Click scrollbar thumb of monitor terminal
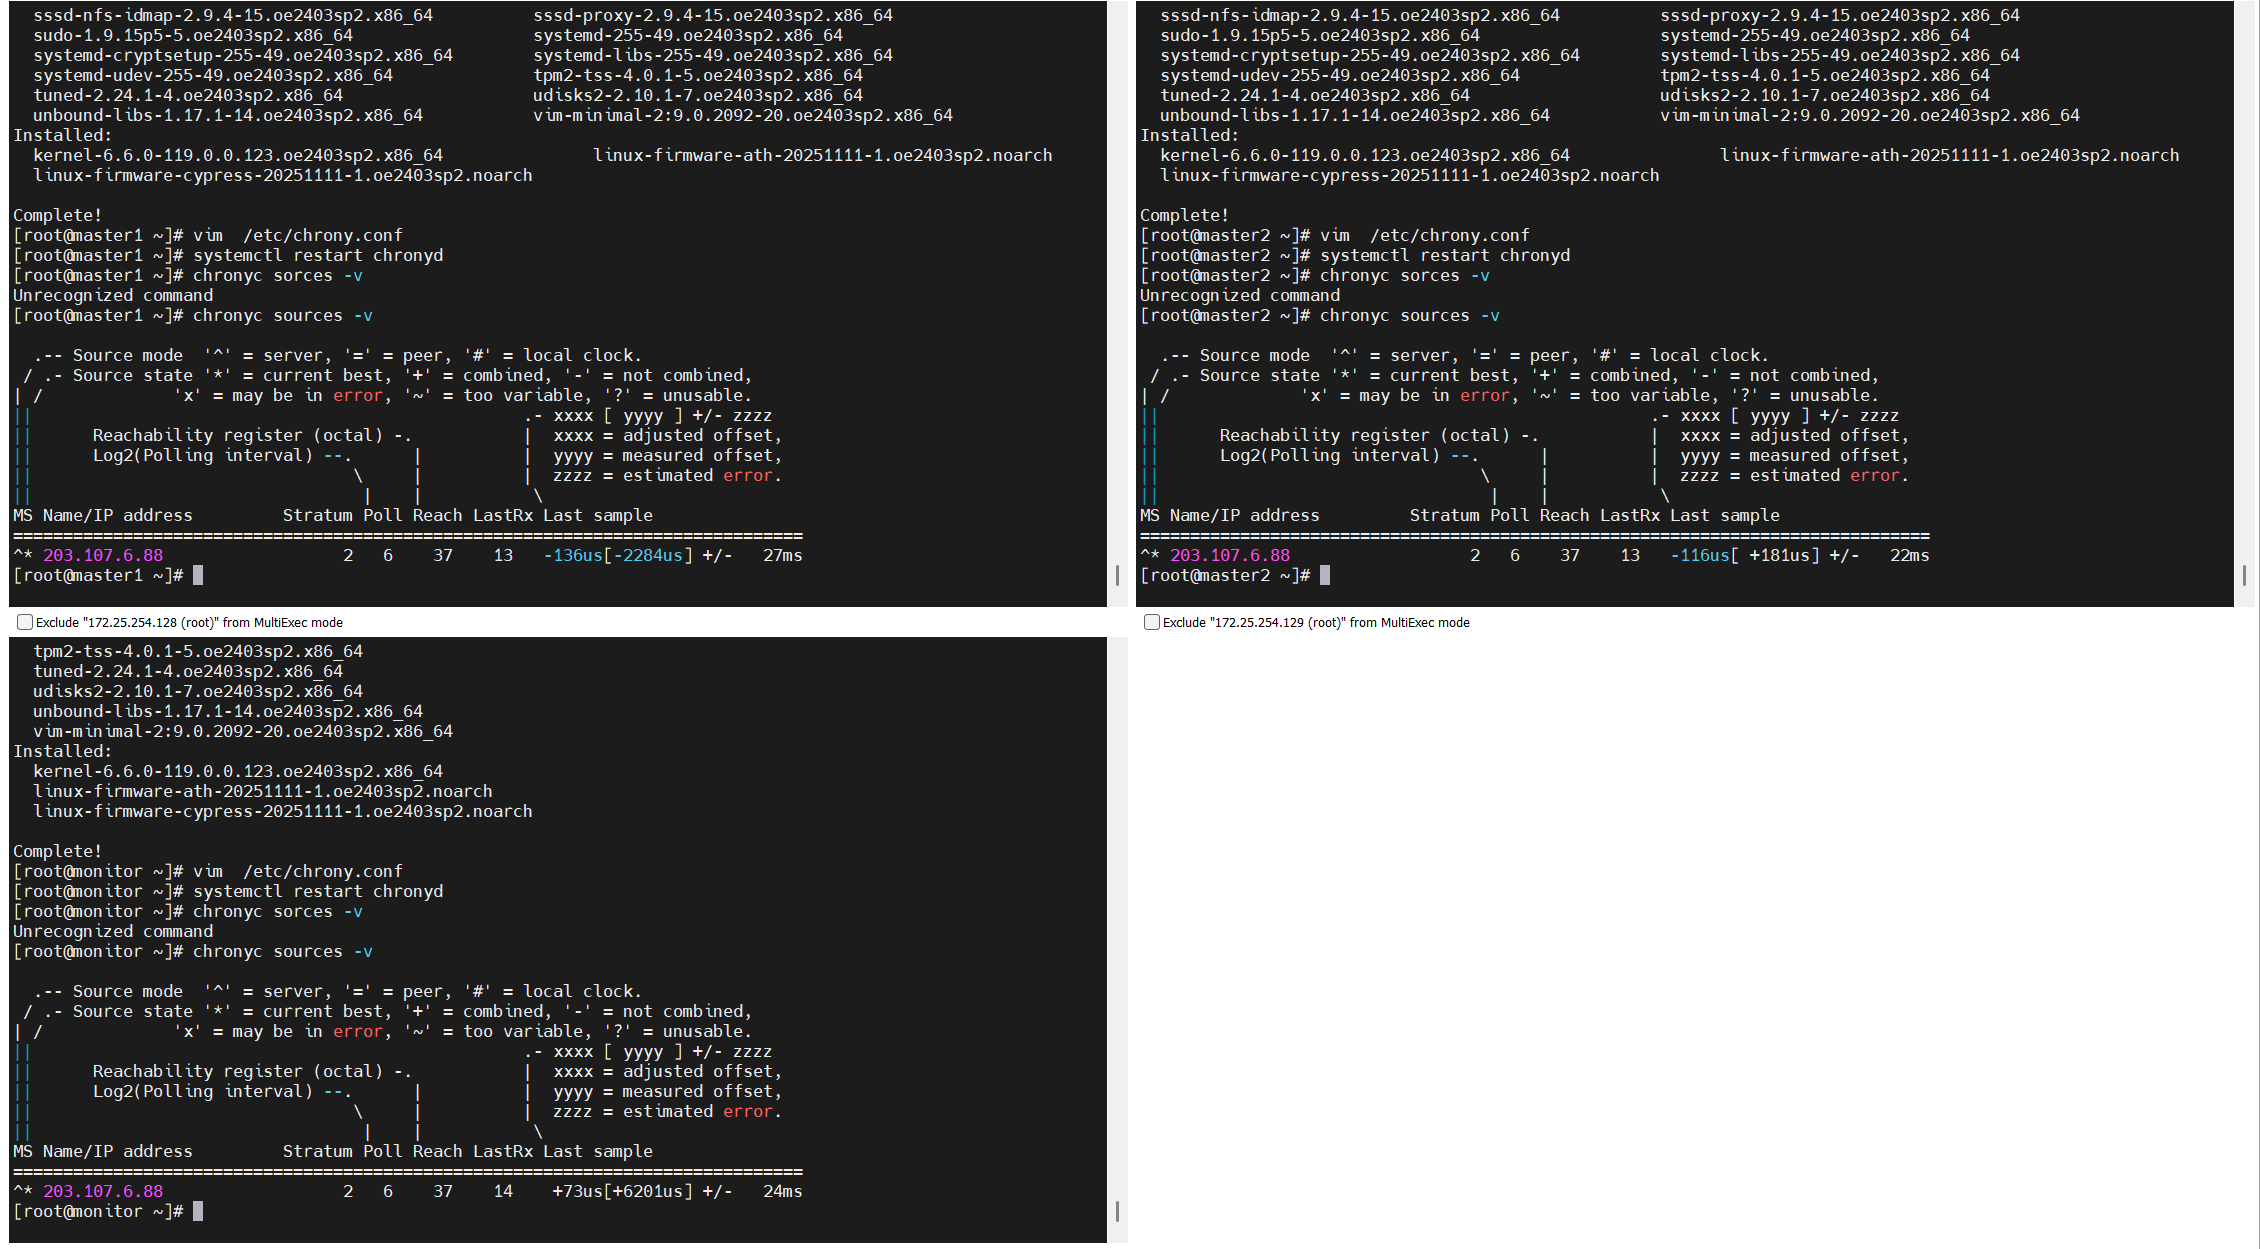2260x1249 pixels. point(1117,1211)
